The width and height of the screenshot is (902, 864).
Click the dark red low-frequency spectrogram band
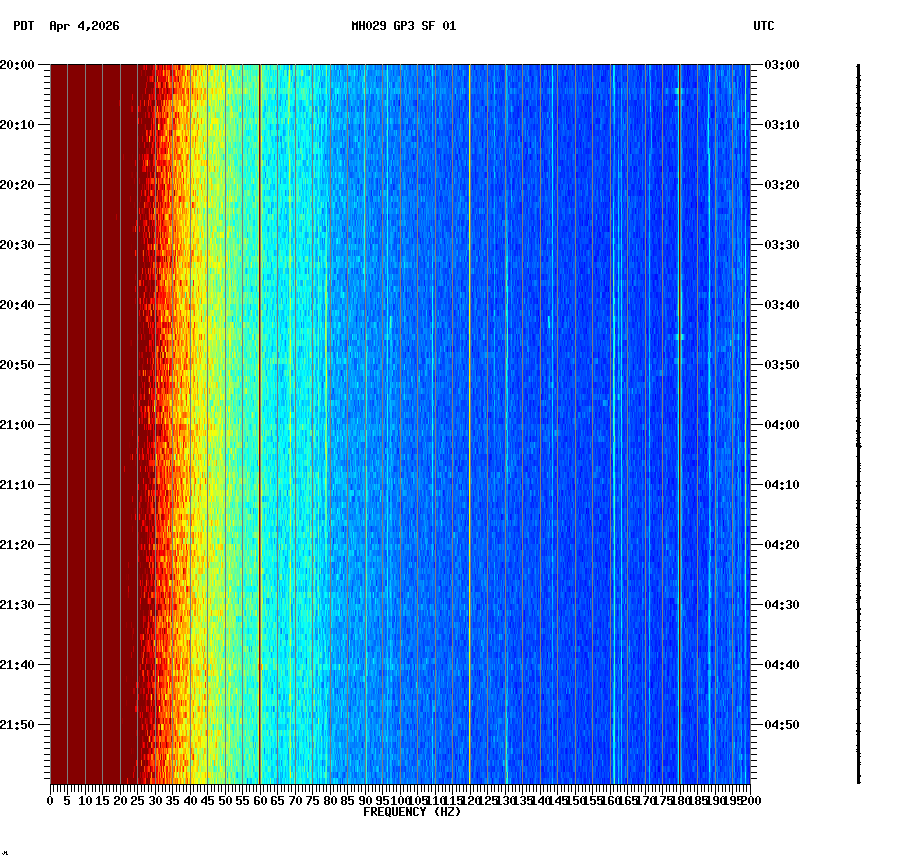pos(90,400)
